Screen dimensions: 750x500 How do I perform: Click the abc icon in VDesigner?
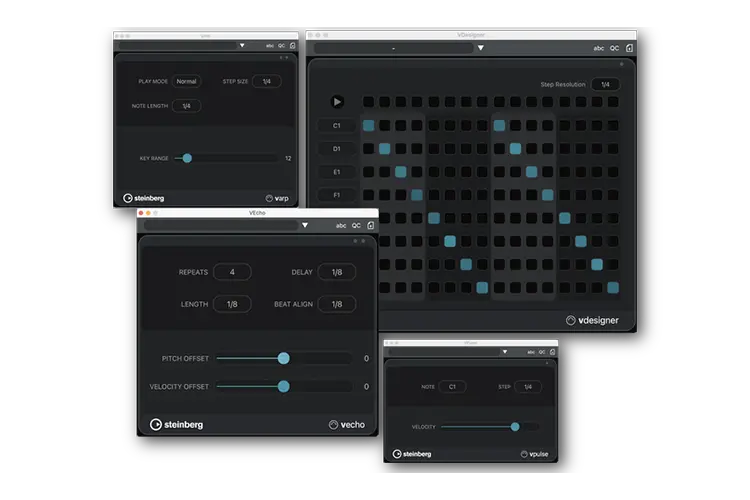click(598, 48)
